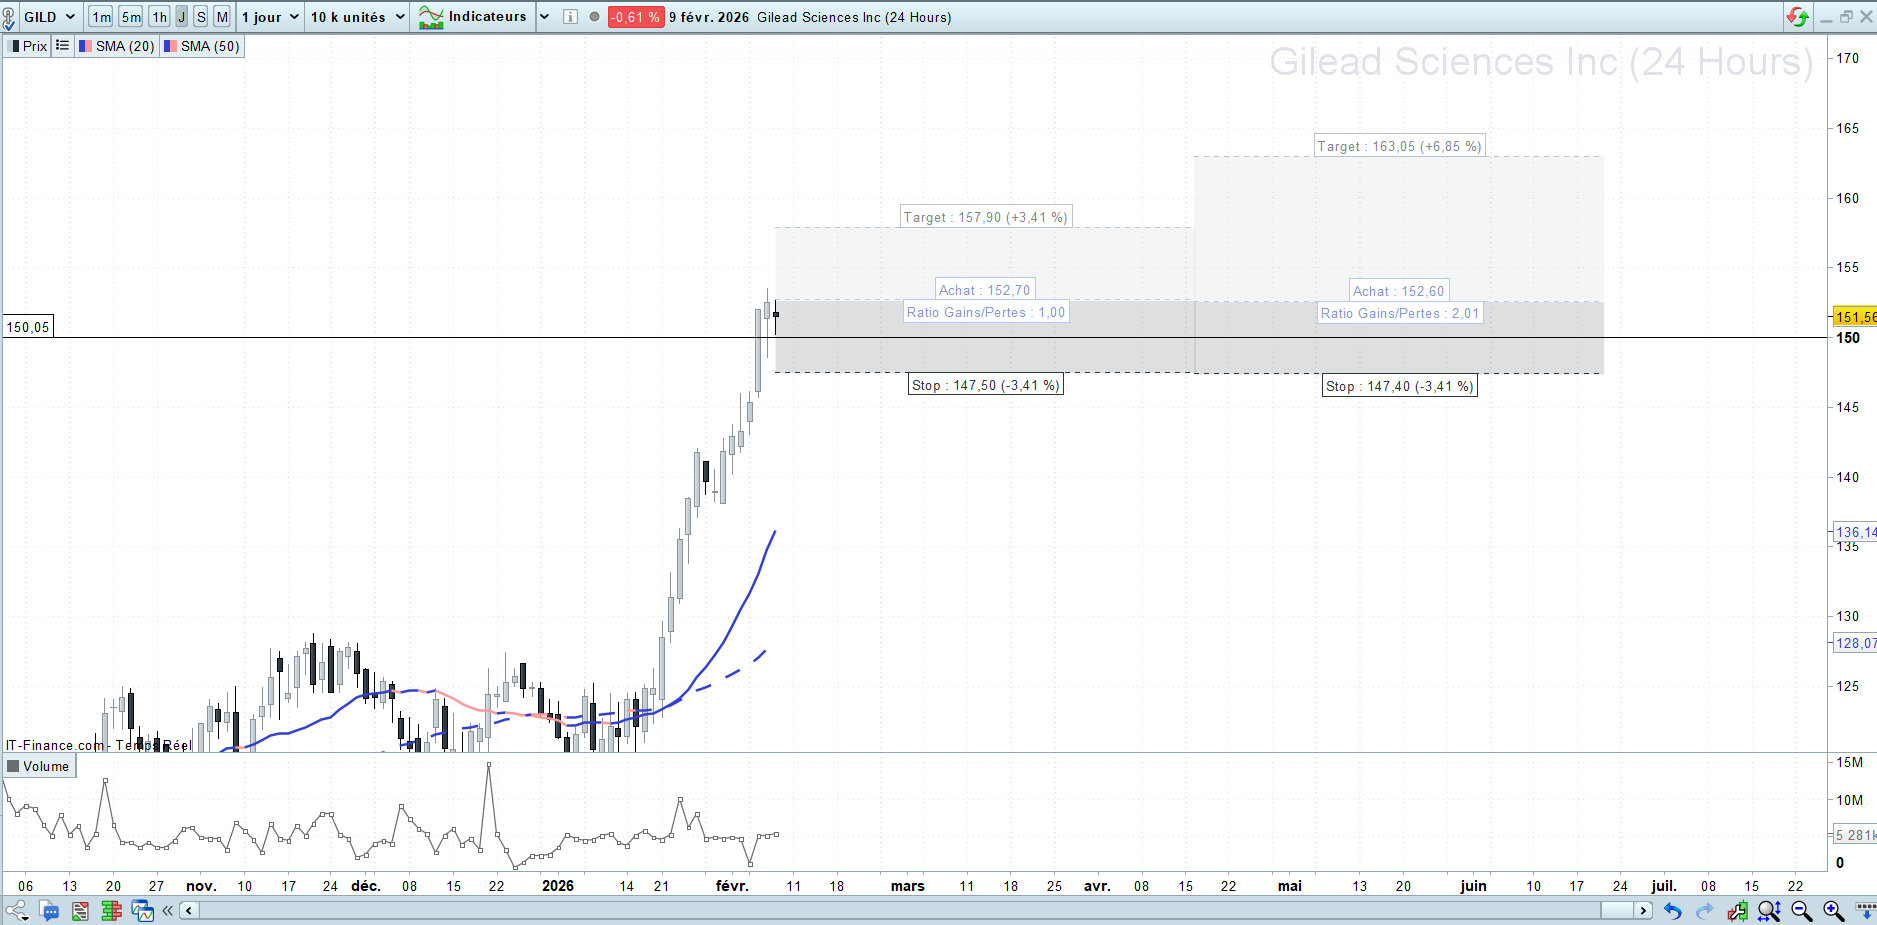Click the undo arrow icon
This screenshot has height=925, width=1877.
[1673, 910]
